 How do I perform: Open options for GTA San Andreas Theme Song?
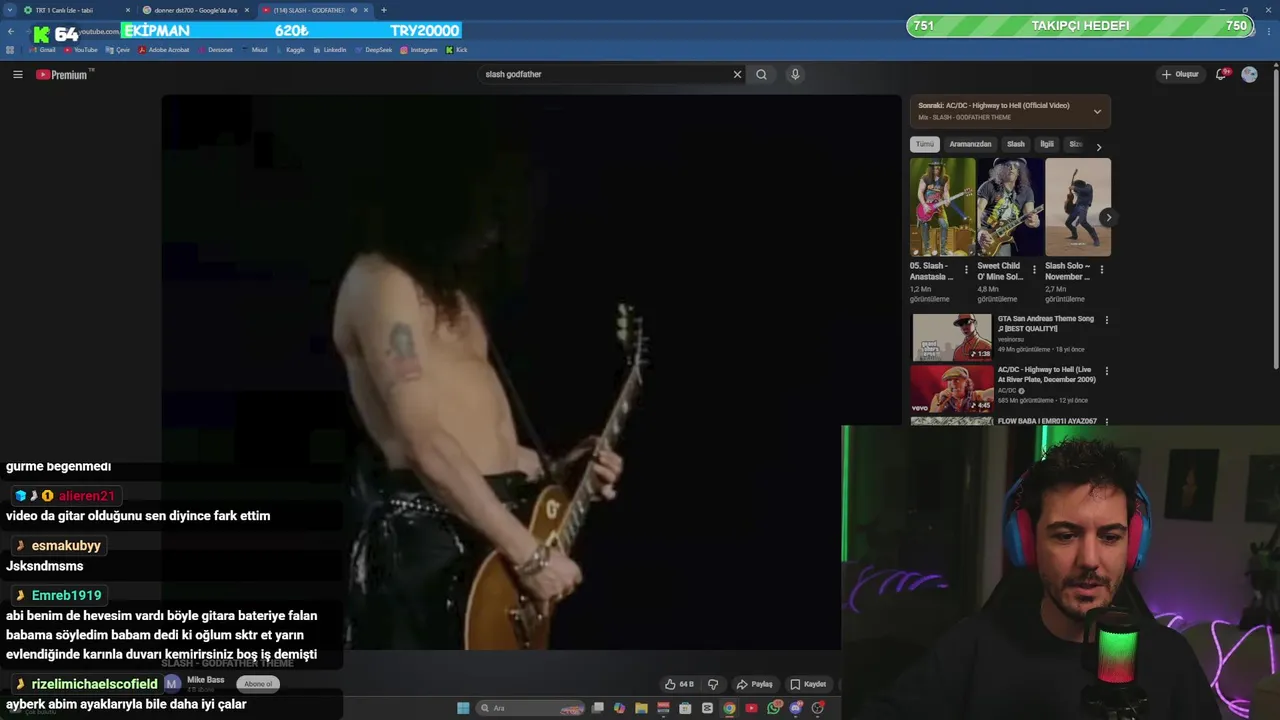click(1106, 320)
